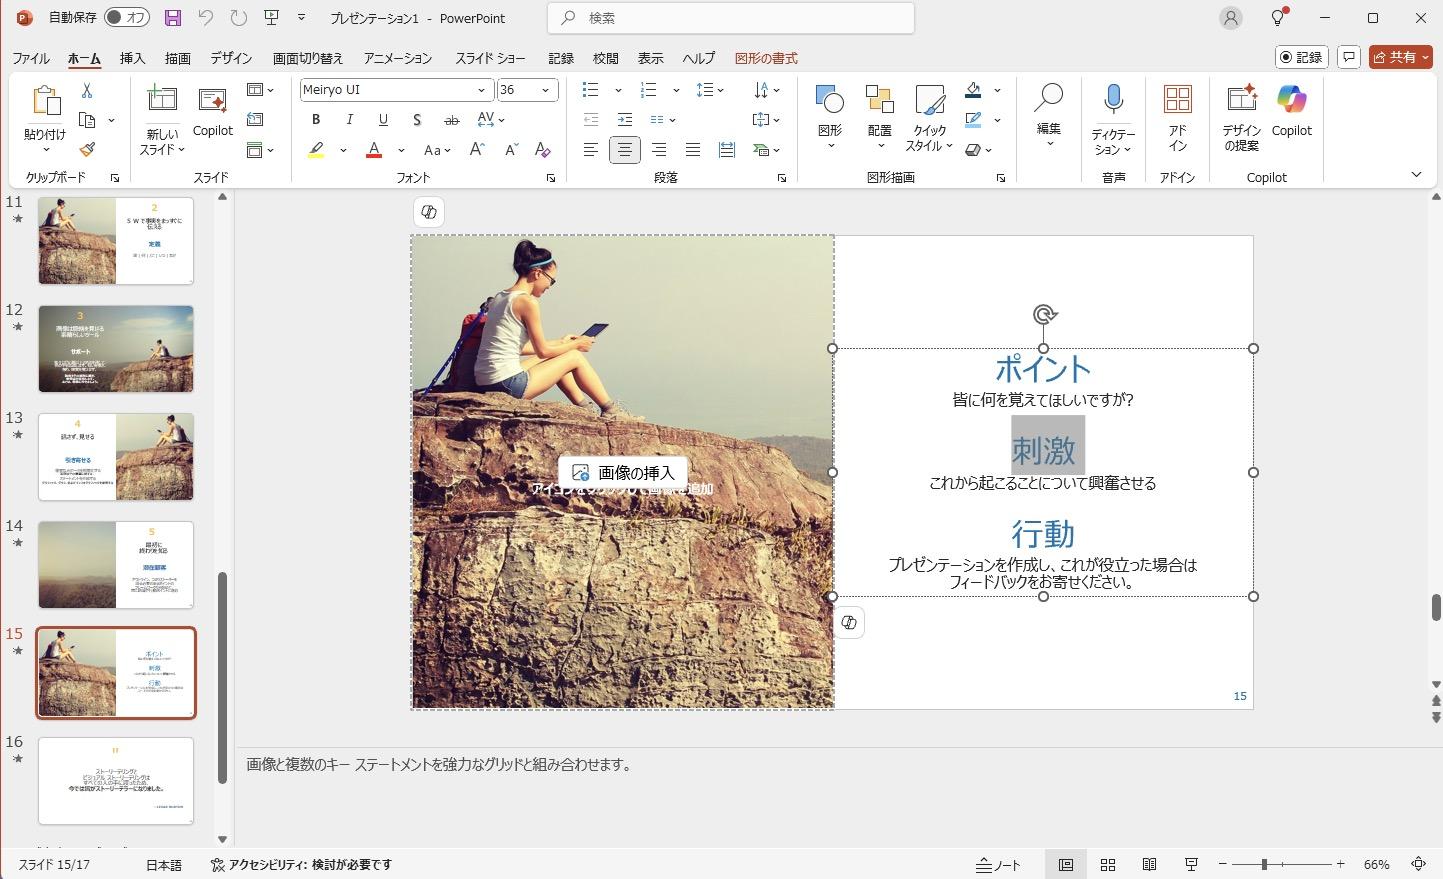This screenshot has width=1443, height=879.
Task: Click the 共有 share button
Action: (x=1401, y=57)
